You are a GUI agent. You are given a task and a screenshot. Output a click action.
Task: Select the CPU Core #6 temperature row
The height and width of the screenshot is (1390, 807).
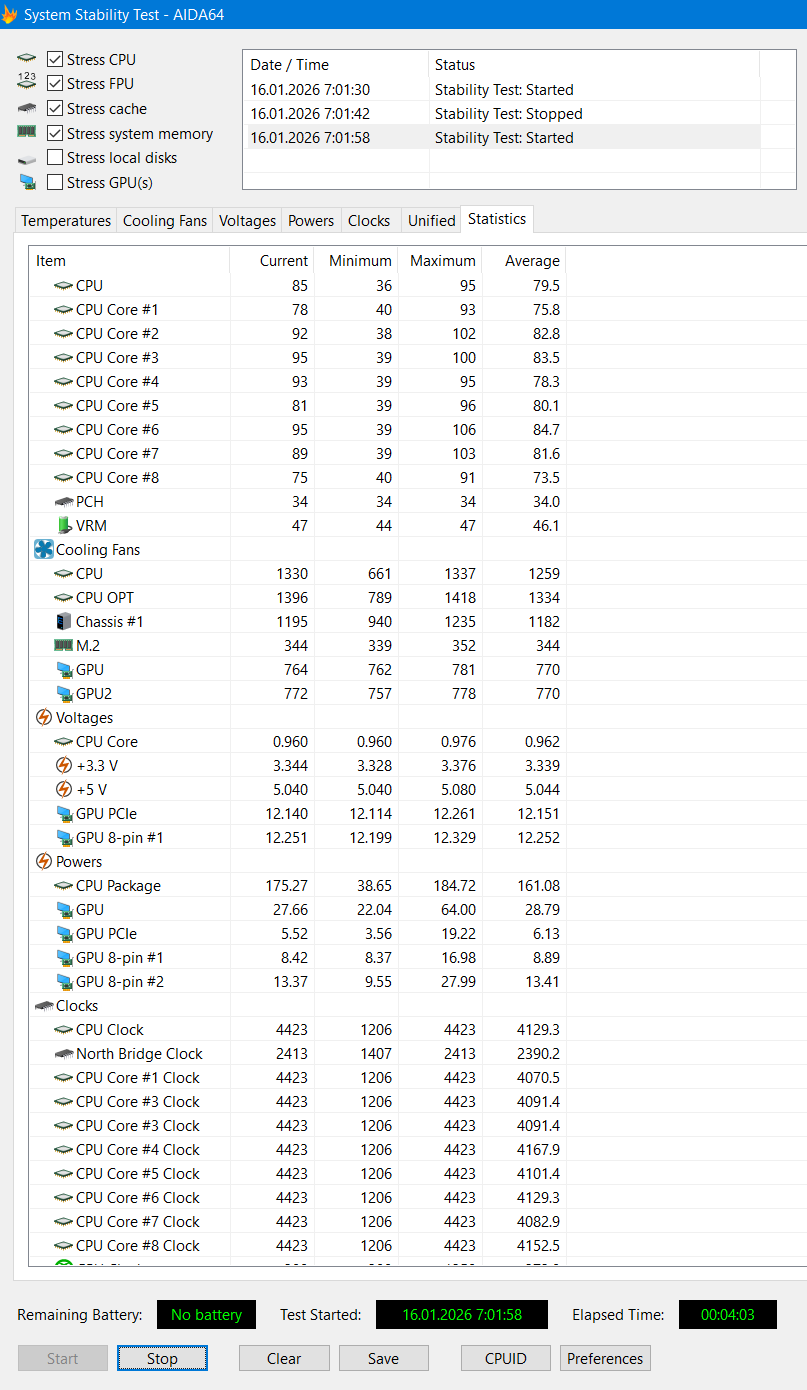point(298,429)
